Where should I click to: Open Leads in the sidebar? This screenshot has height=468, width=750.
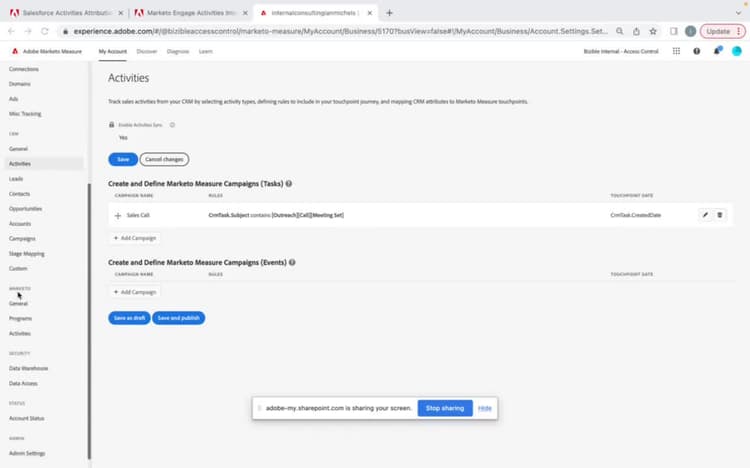pyautogui.click(x=16, y=179)
